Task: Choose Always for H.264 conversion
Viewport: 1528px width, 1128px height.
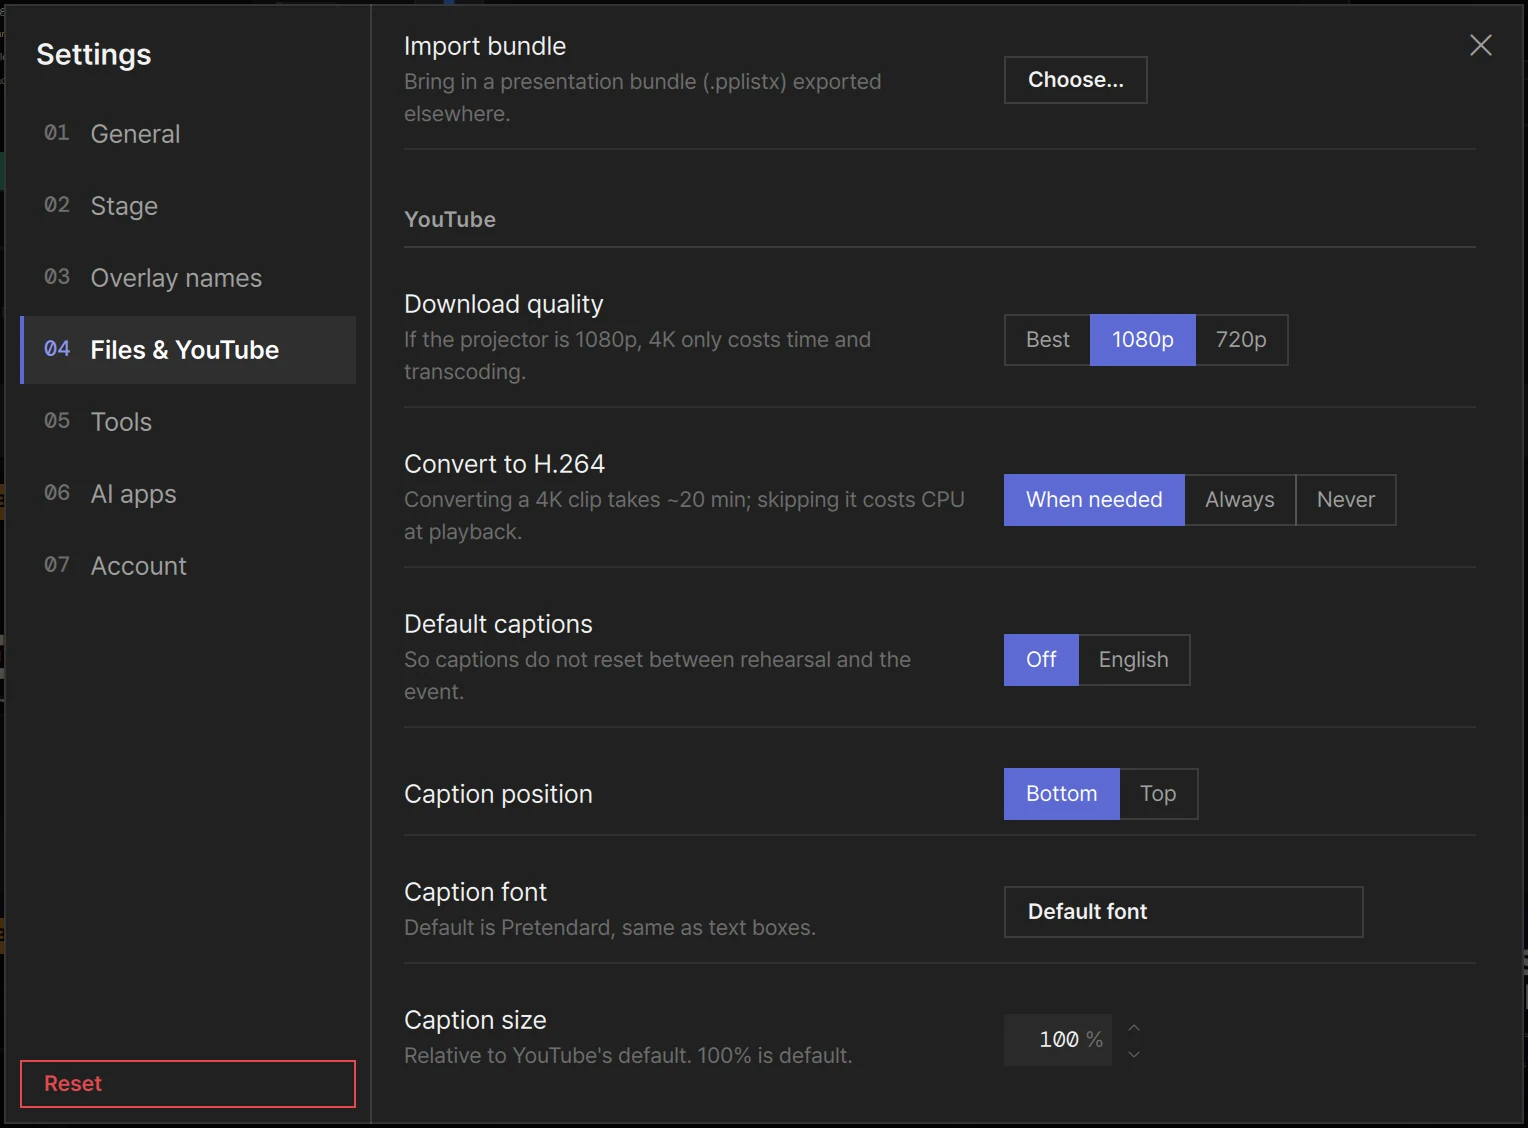Action: [x=1240, y=500]
